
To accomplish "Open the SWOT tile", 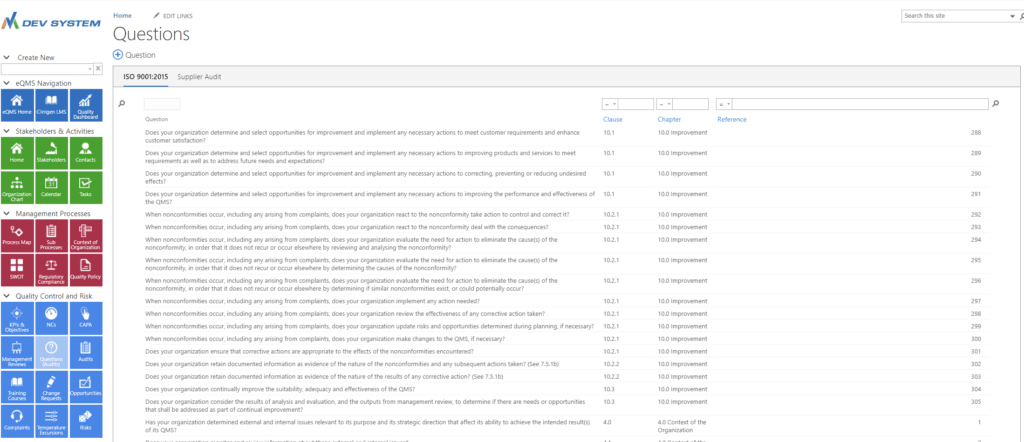I will 17,270.
